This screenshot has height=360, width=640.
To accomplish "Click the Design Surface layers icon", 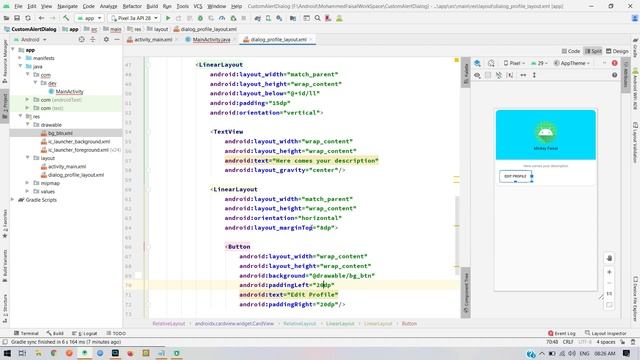I will (477, 63).
